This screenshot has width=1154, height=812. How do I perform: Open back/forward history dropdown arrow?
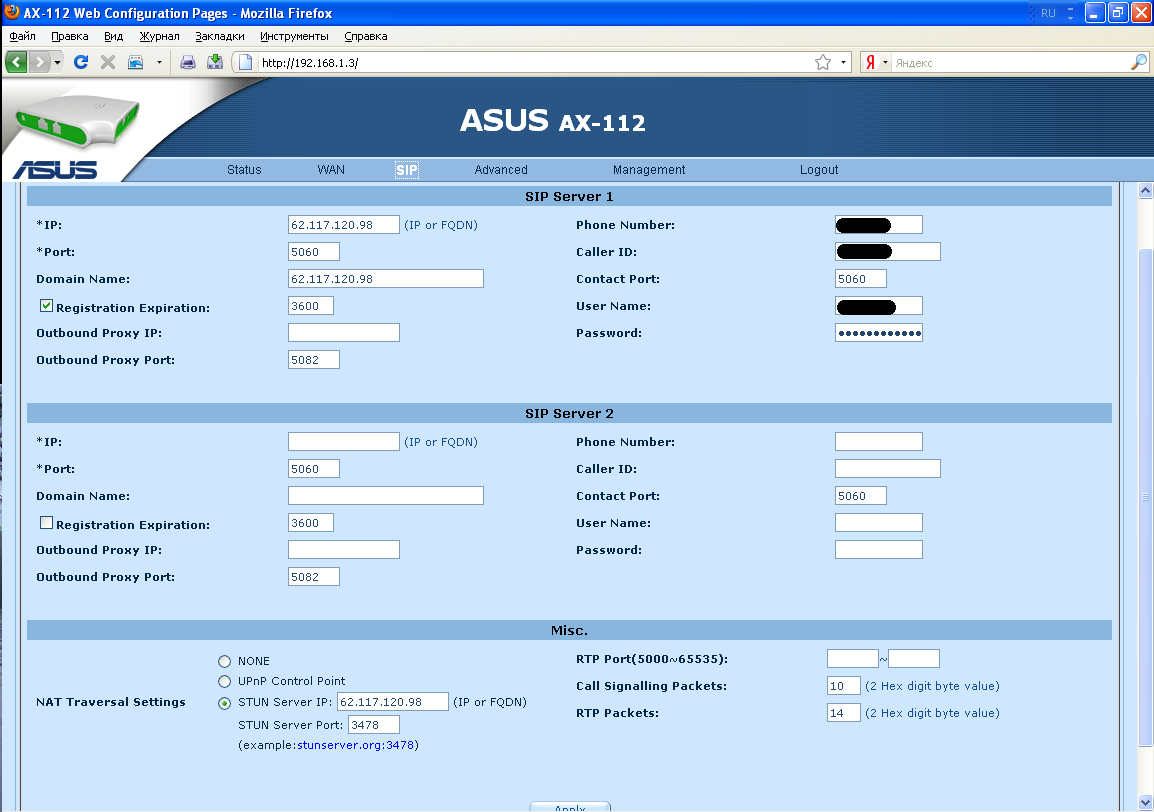pos(57,63)
